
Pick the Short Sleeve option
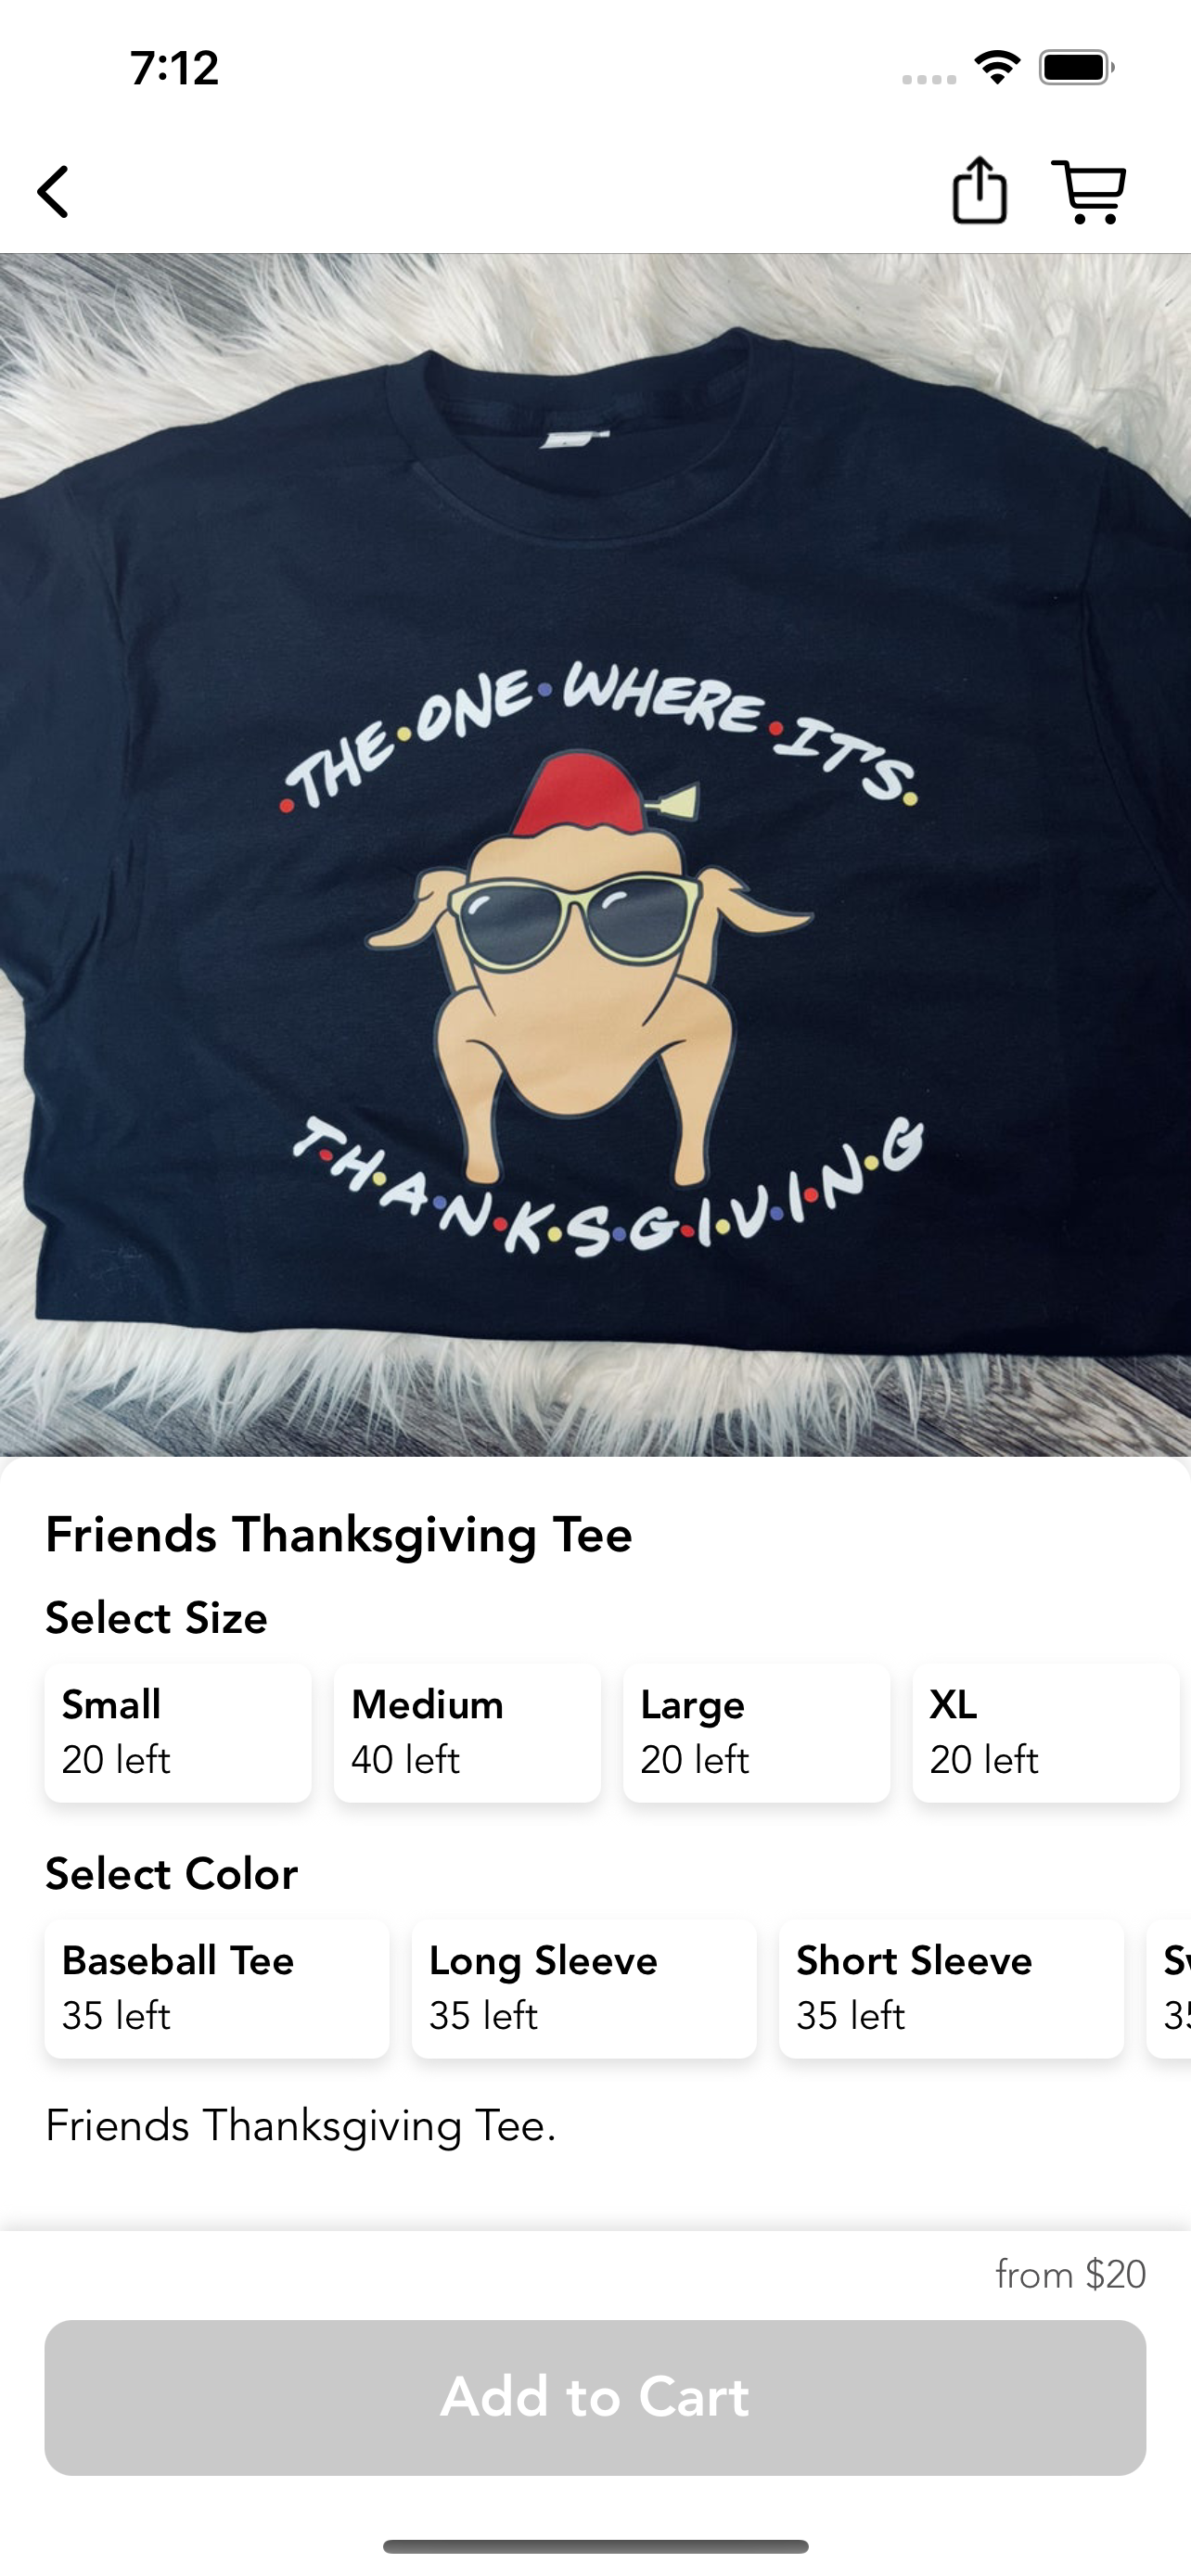pyautogui.click(x=951, y=1989)
